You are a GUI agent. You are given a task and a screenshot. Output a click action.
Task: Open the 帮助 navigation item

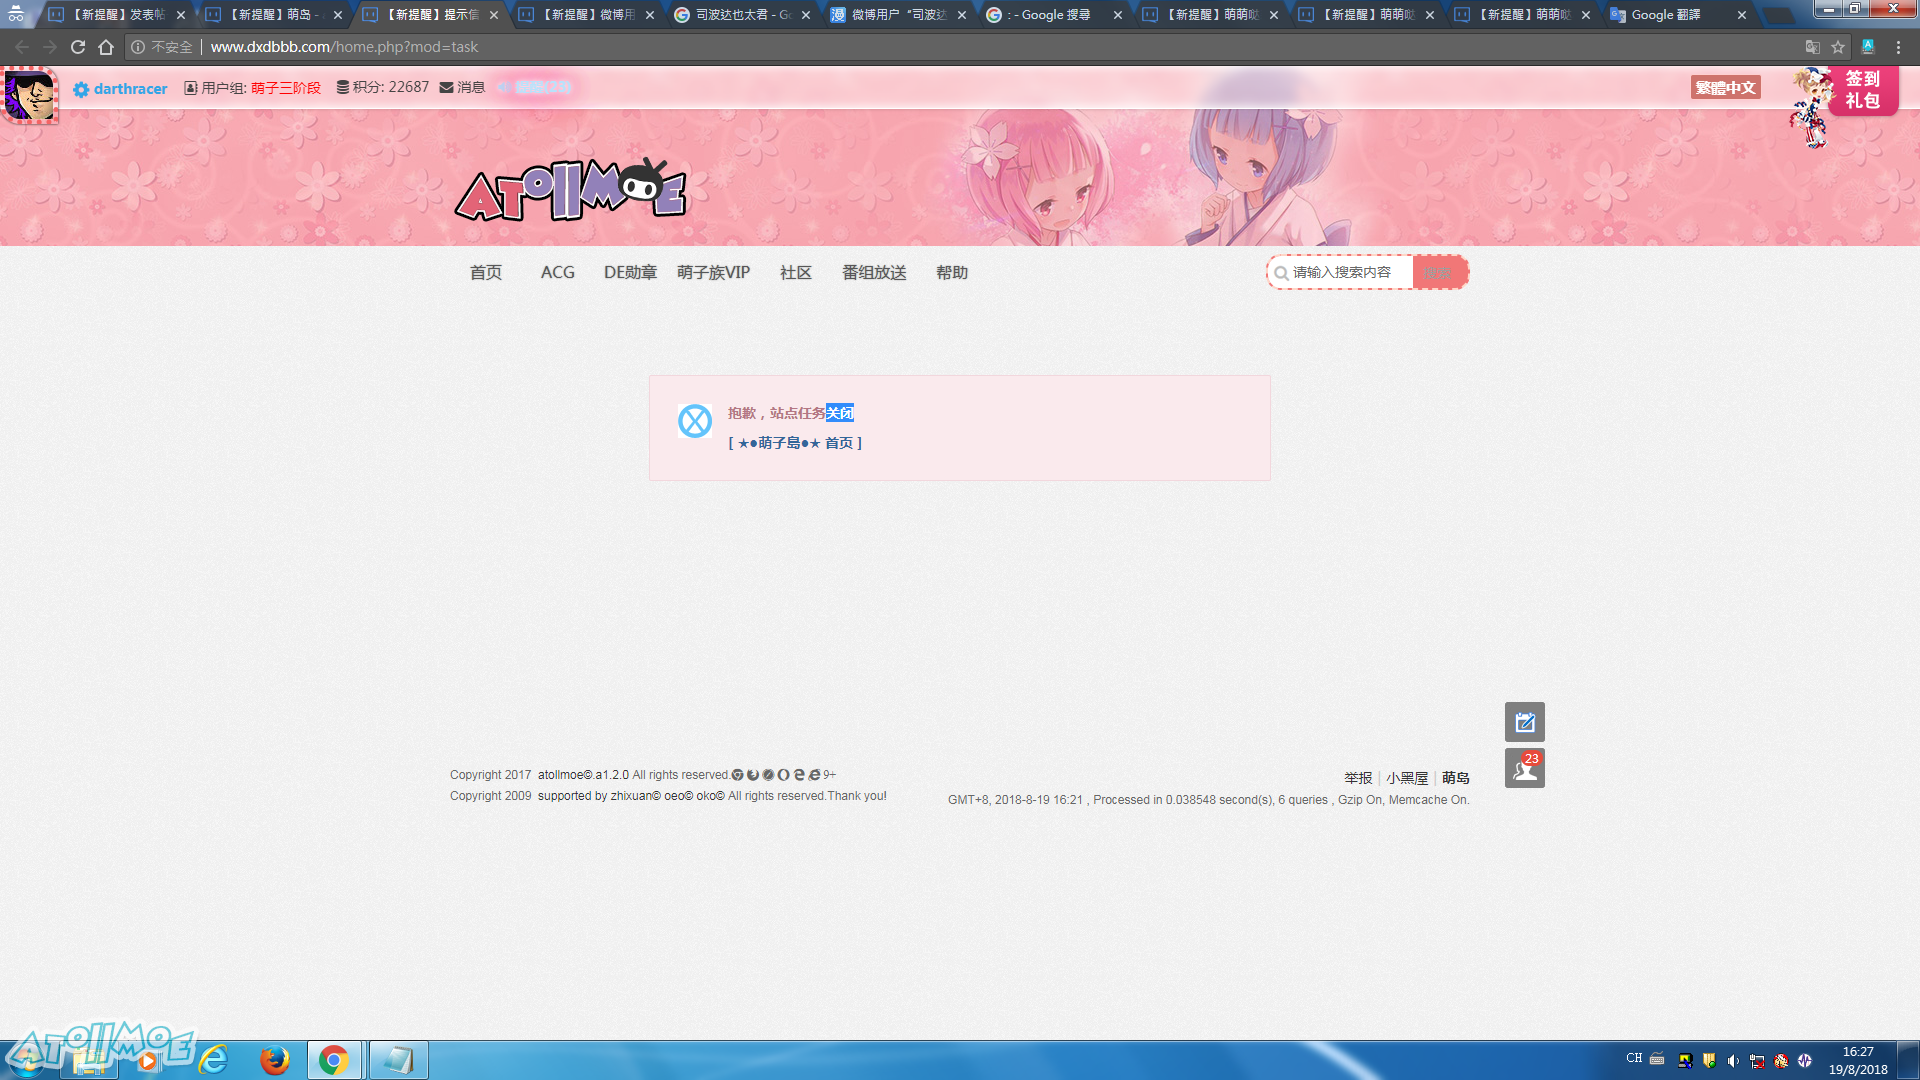[952, 272]
